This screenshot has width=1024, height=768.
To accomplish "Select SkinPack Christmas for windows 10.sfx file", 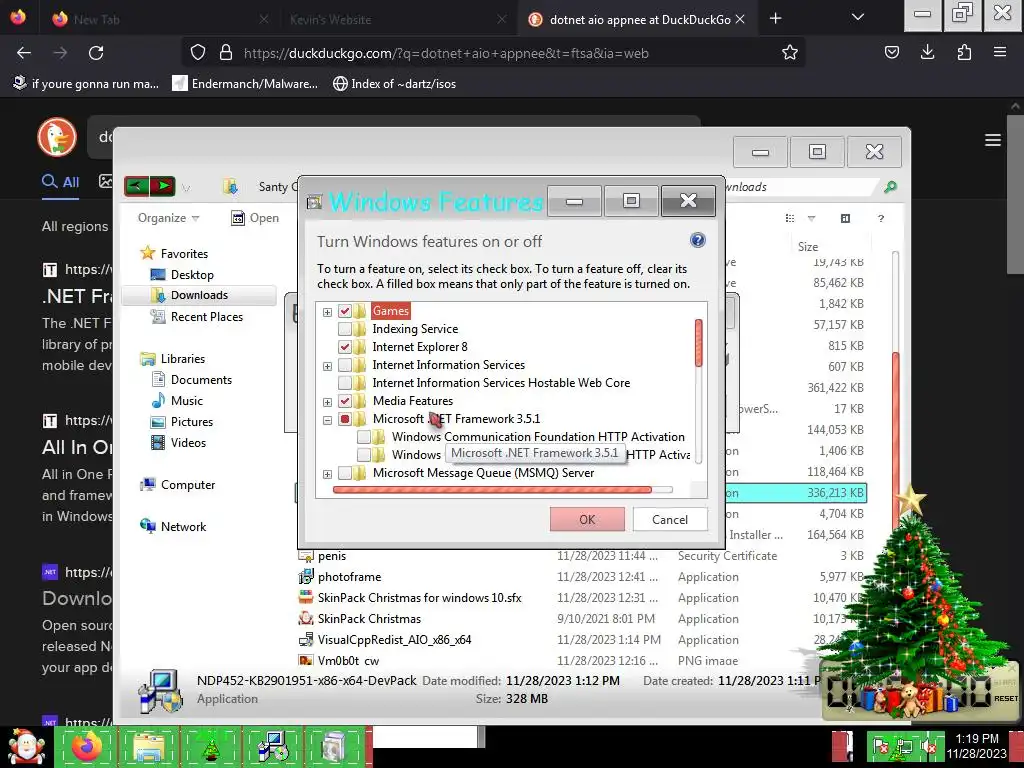I will coord(419,598).
